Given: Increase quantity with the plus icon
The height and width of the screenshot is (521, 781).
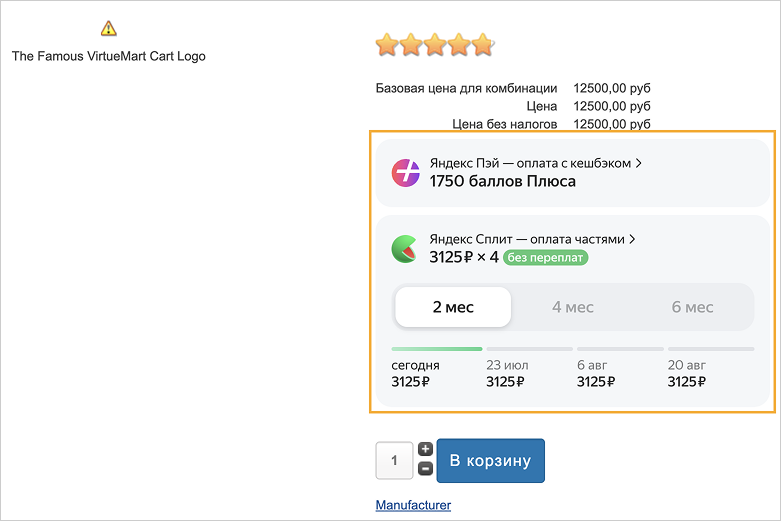Looking at the screenshot, I should click(x=425, y=449).
